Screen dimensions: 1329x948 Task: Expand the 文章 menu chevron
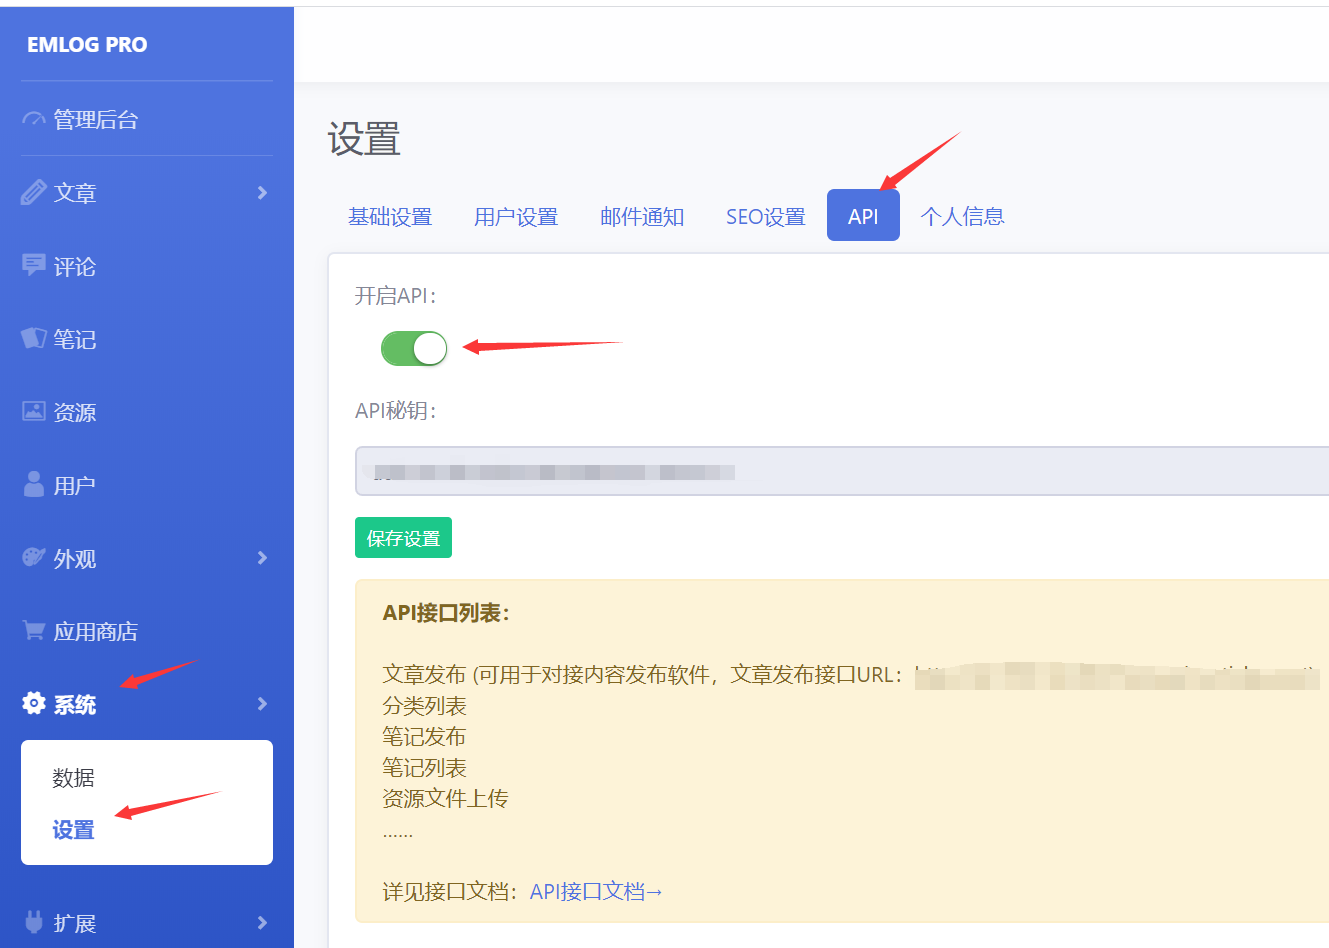[x=262, y=192]
